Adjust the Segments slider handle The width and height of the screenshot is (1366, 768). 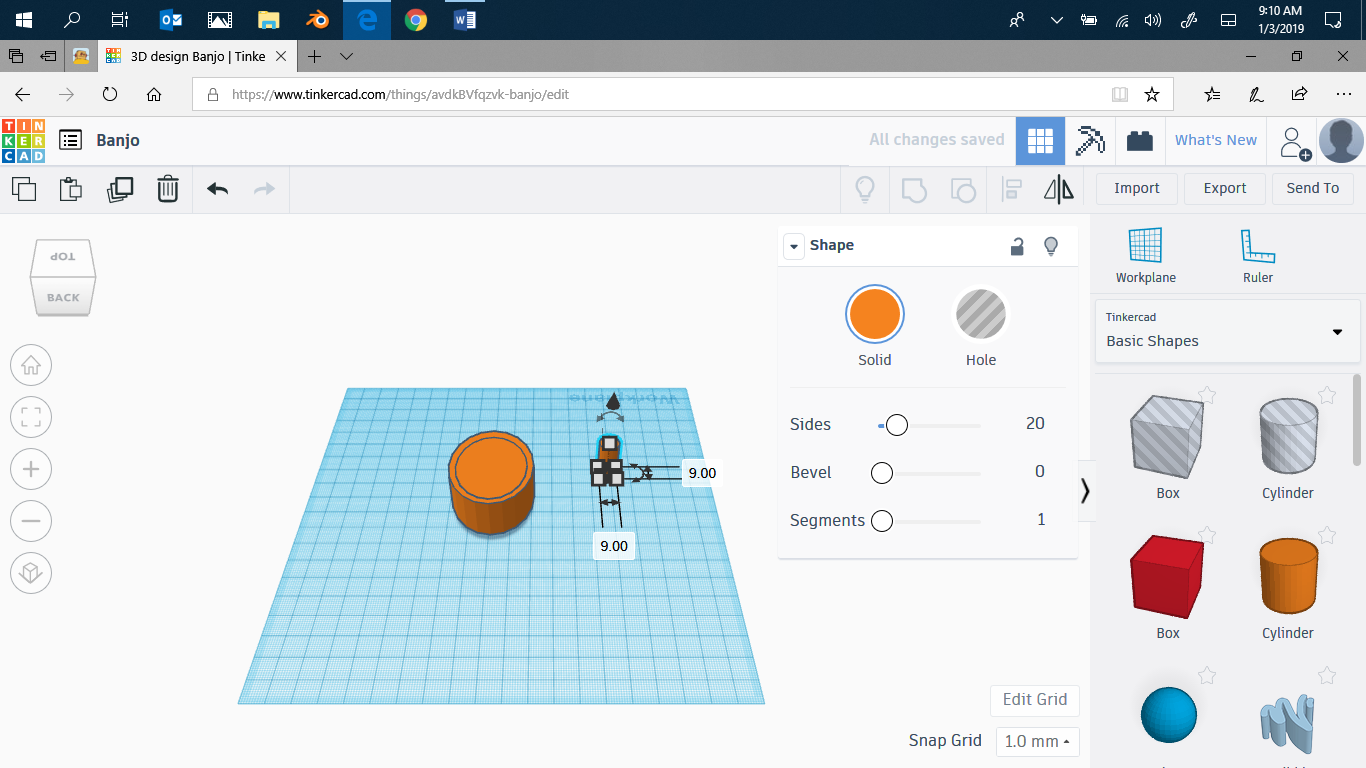(882, 521)
